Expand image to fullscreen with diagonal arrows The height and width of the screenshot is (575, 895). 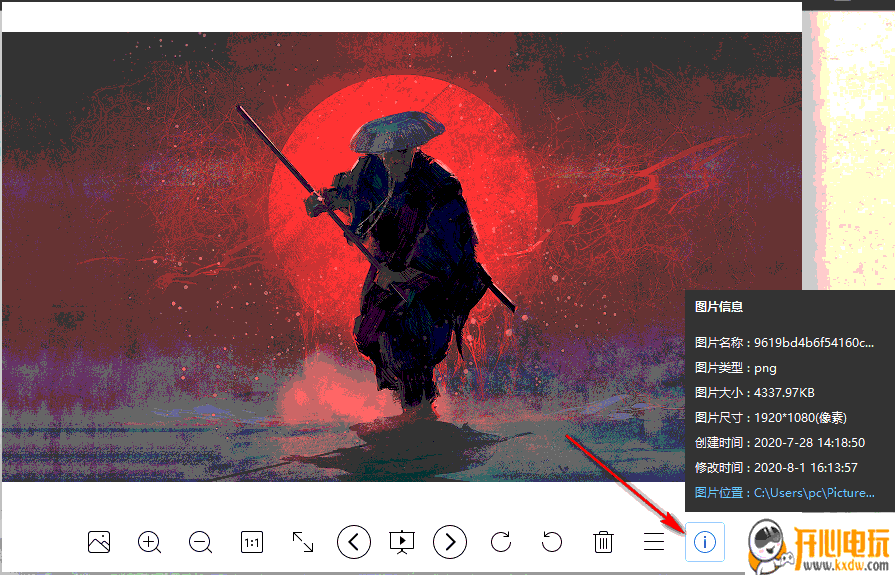pos(302,542)
